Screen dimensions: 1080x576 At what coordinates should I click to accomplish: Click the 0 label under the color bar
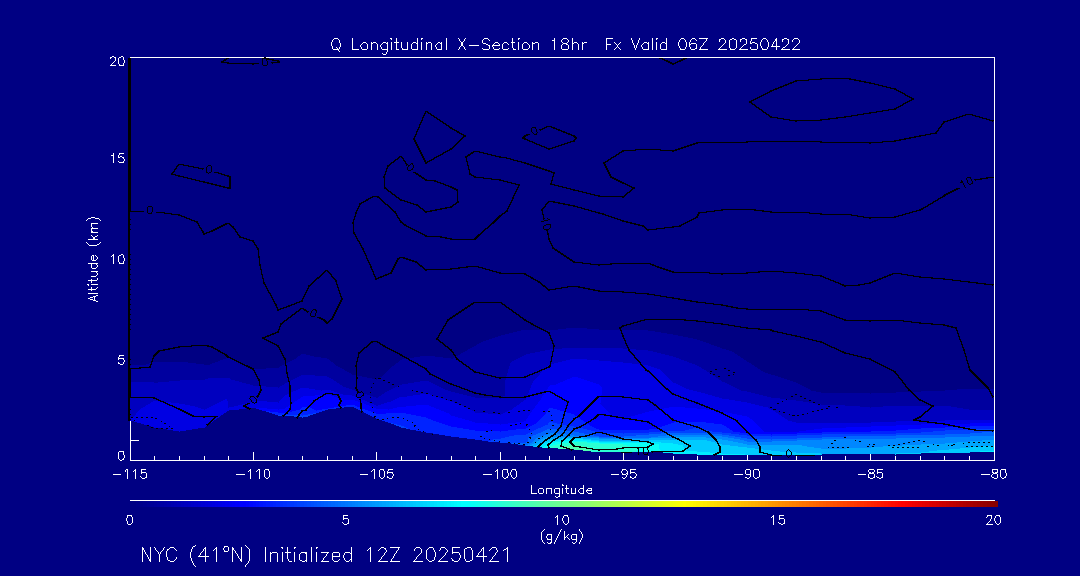[x=129, y=520]
